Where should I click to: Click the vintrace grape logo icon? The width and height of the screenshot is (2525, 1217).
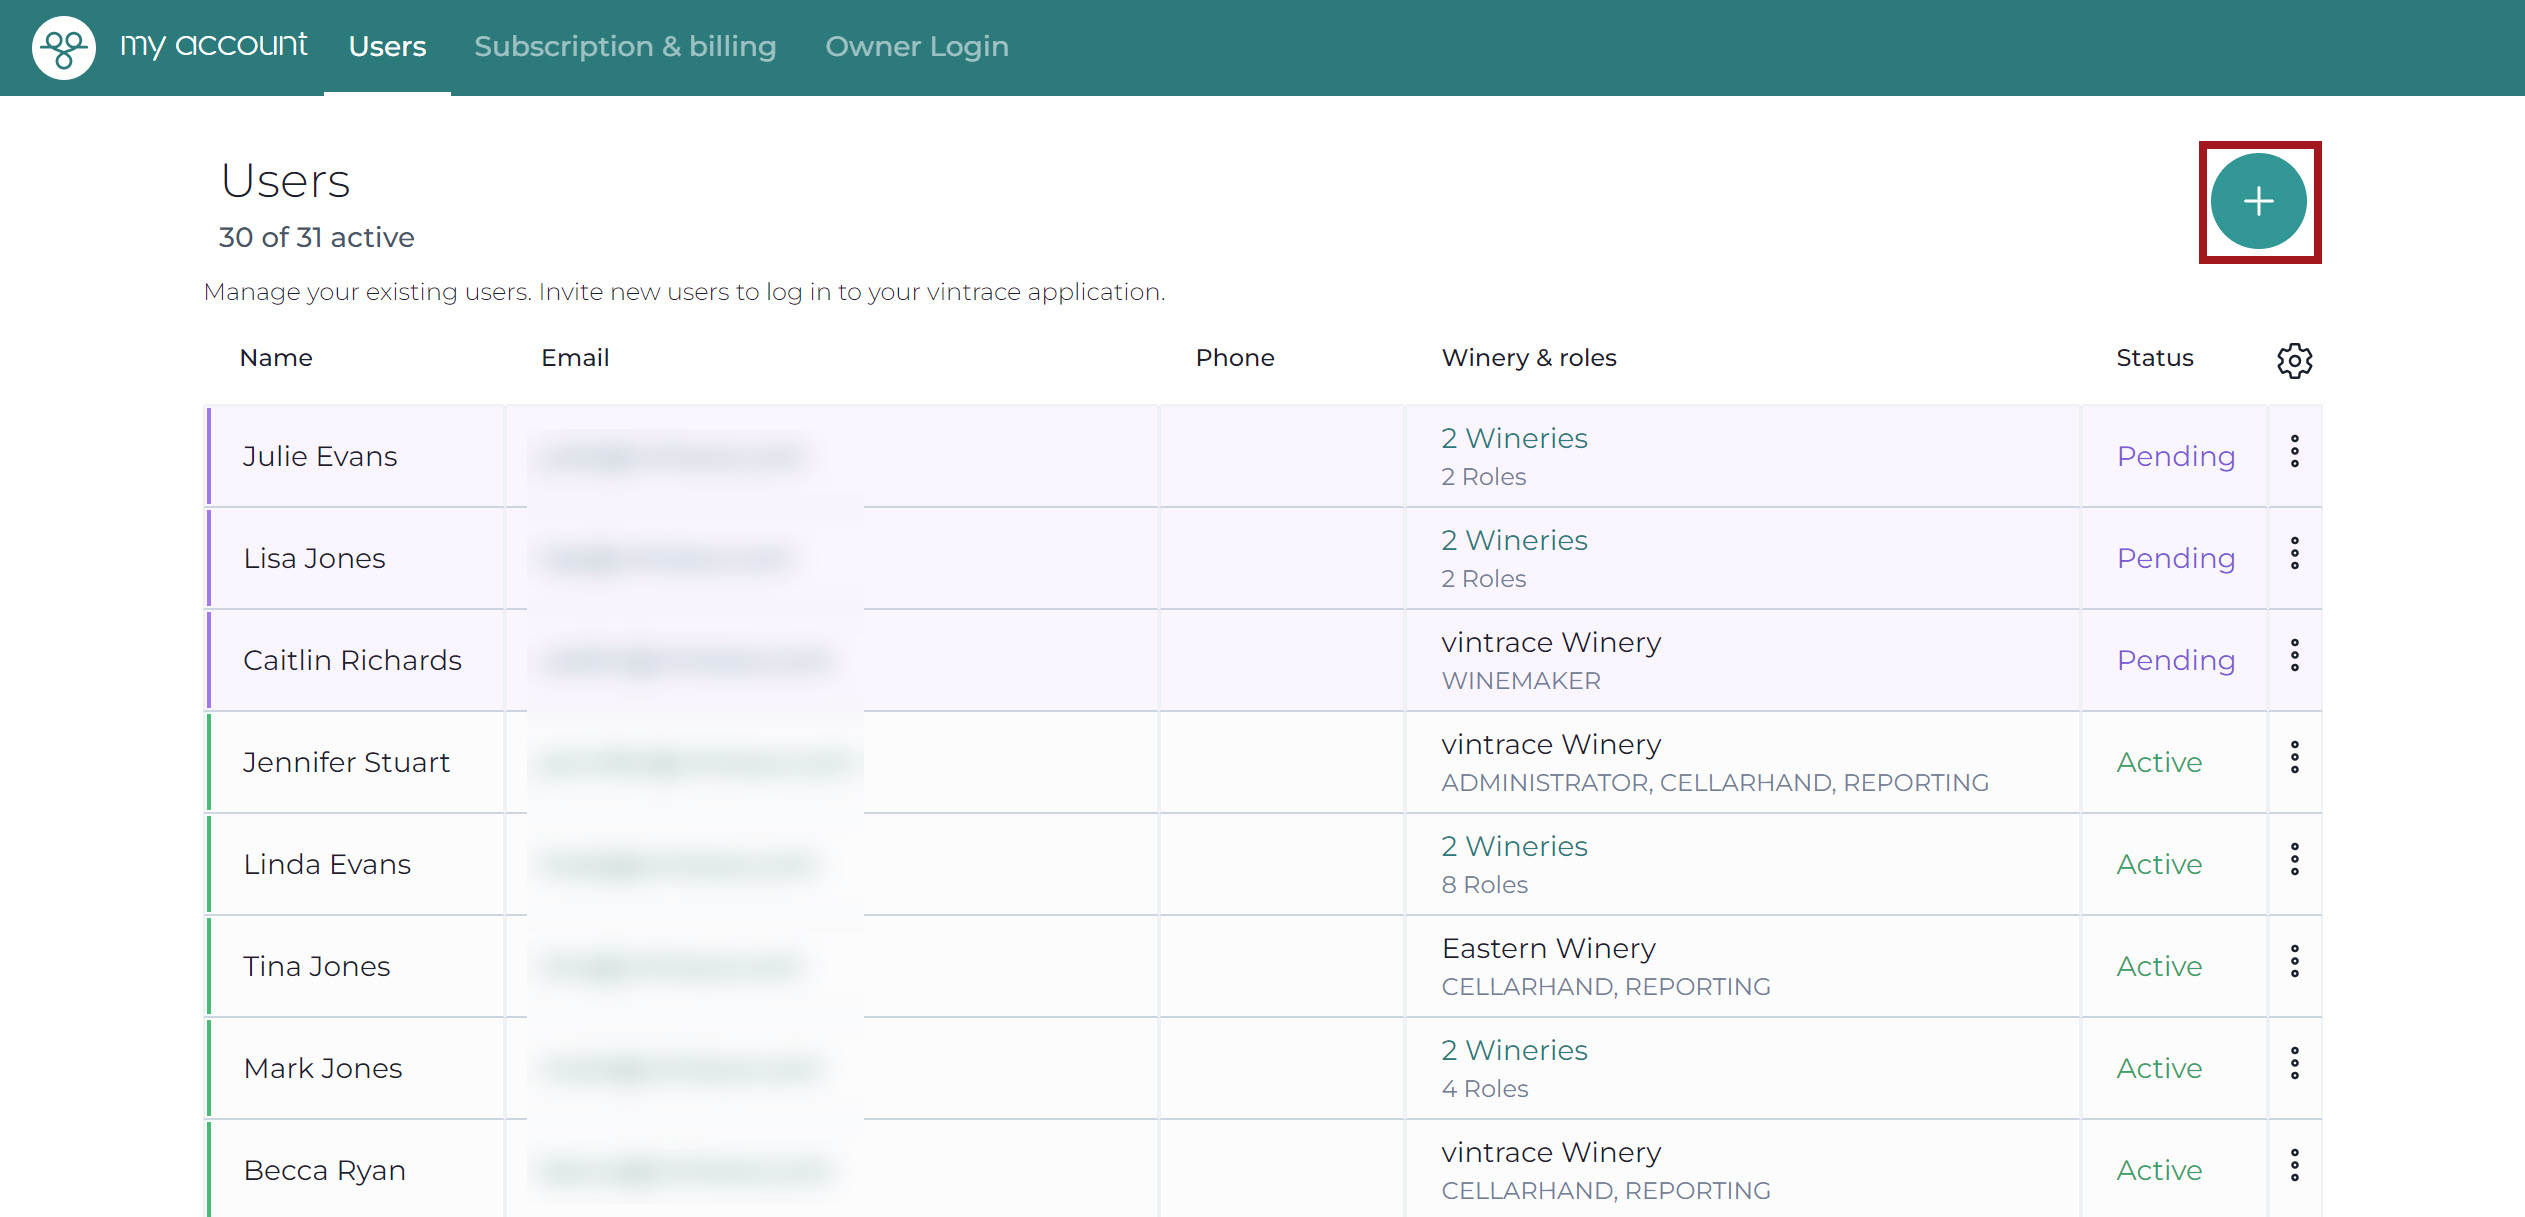(64, 47)
